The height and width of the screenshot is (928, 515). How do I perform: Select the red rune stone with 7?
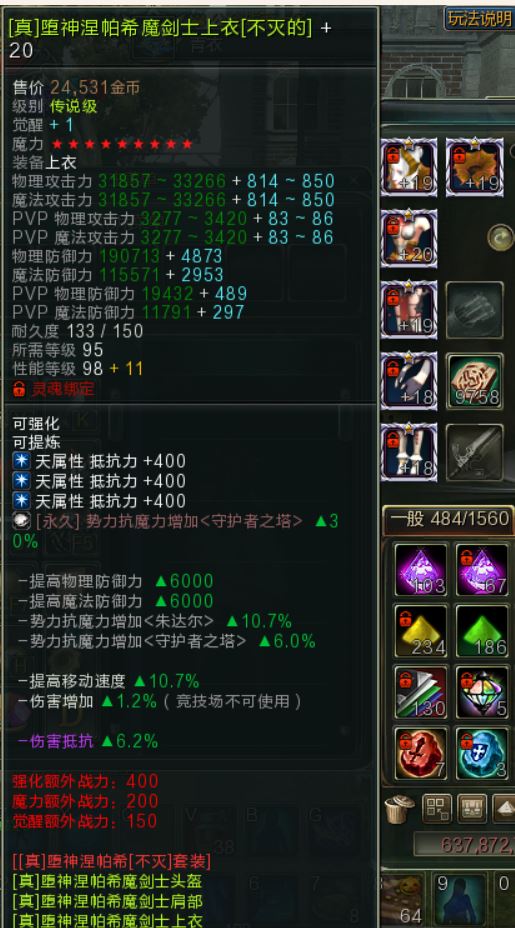pos(421,753)
